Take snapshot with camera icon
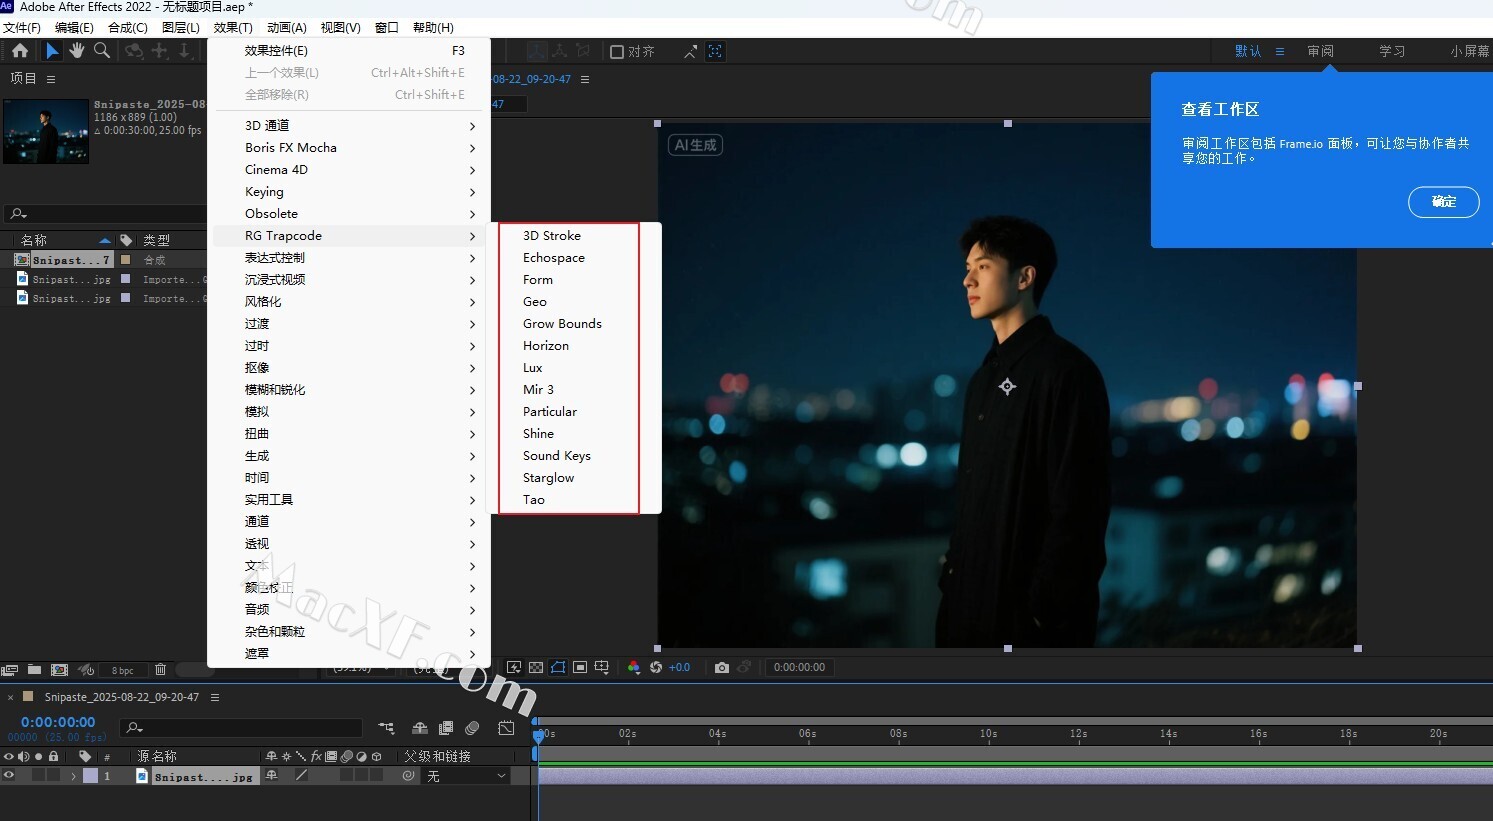This screenshot has height=821, width=1493. [x=722, y=667]
